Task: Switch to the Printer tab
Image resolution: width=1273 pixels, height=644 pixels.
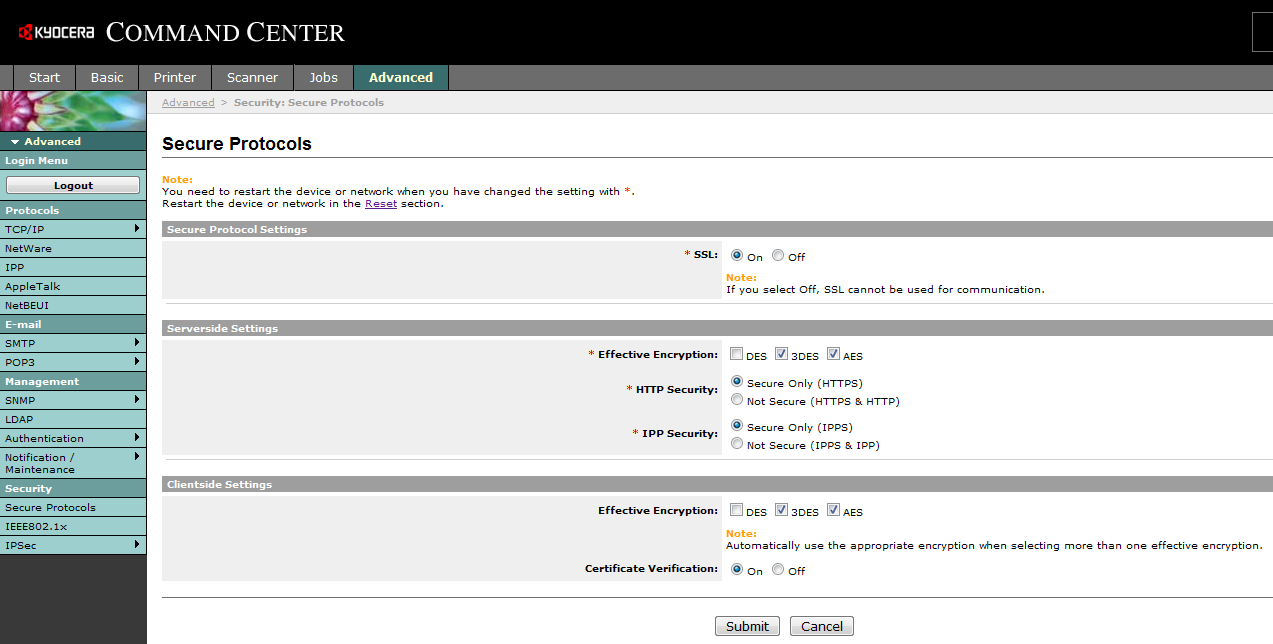Action: click(x=174, y=77)
